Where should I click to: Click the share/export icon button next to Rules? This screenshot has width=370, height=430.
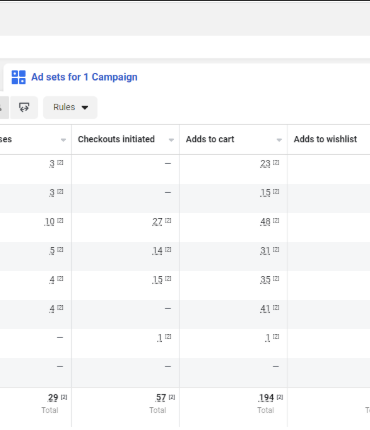(x=24, y=107)
